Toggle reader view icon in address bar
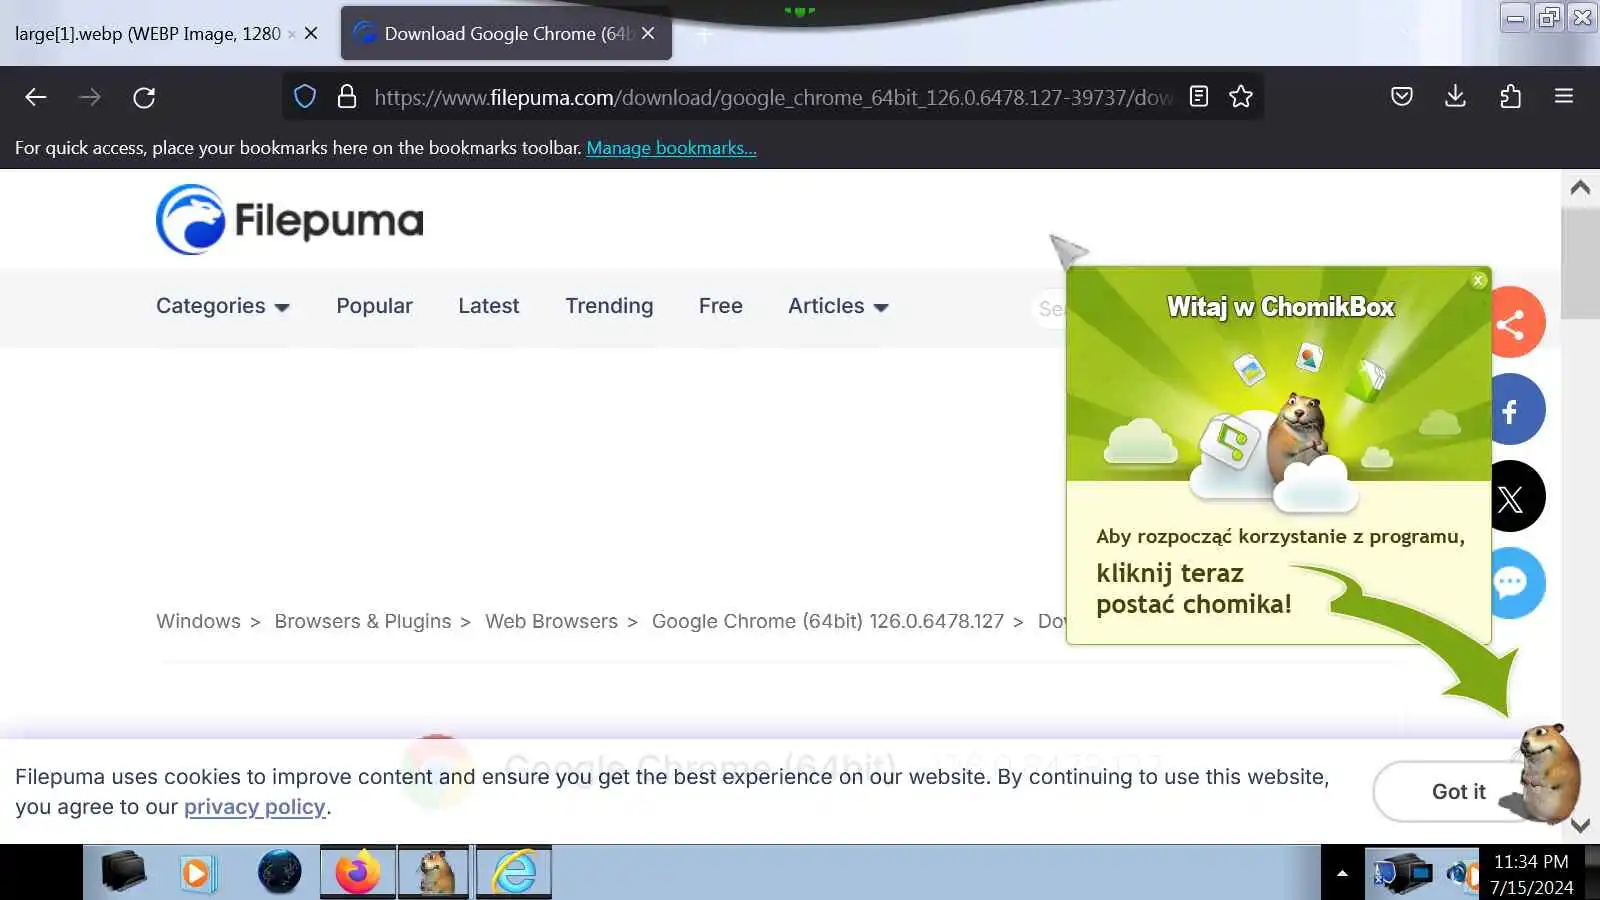The height and width of the screenshot is (900, 1600). [1199, 97]
